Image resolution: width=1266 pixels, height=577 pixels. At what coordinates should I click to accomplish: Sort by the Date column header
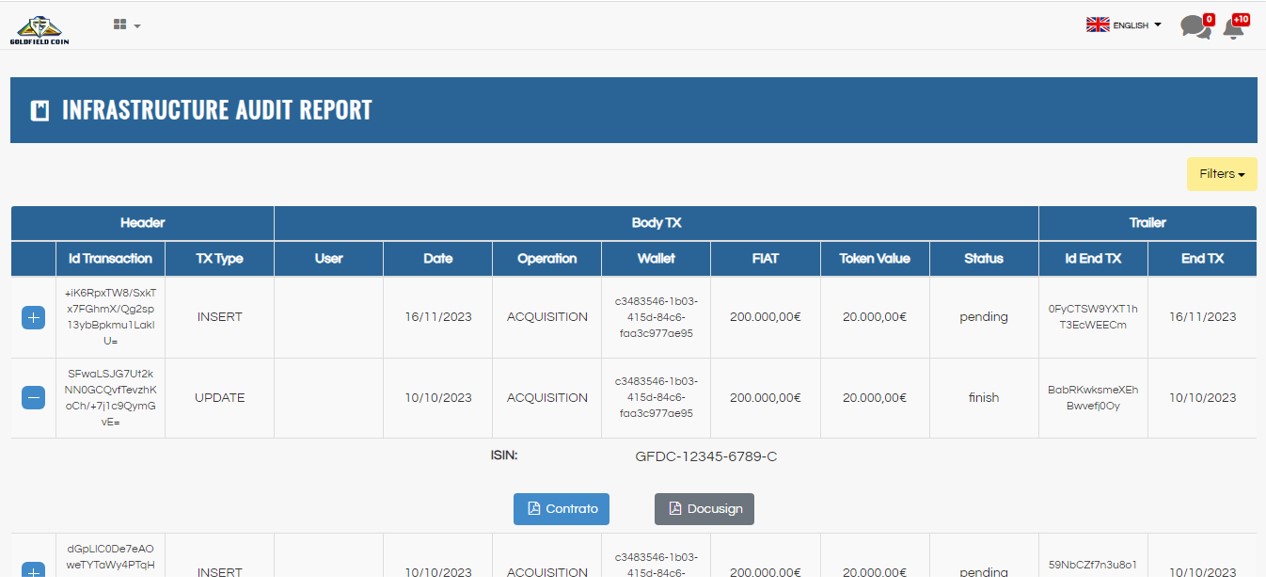pos(438,259)
